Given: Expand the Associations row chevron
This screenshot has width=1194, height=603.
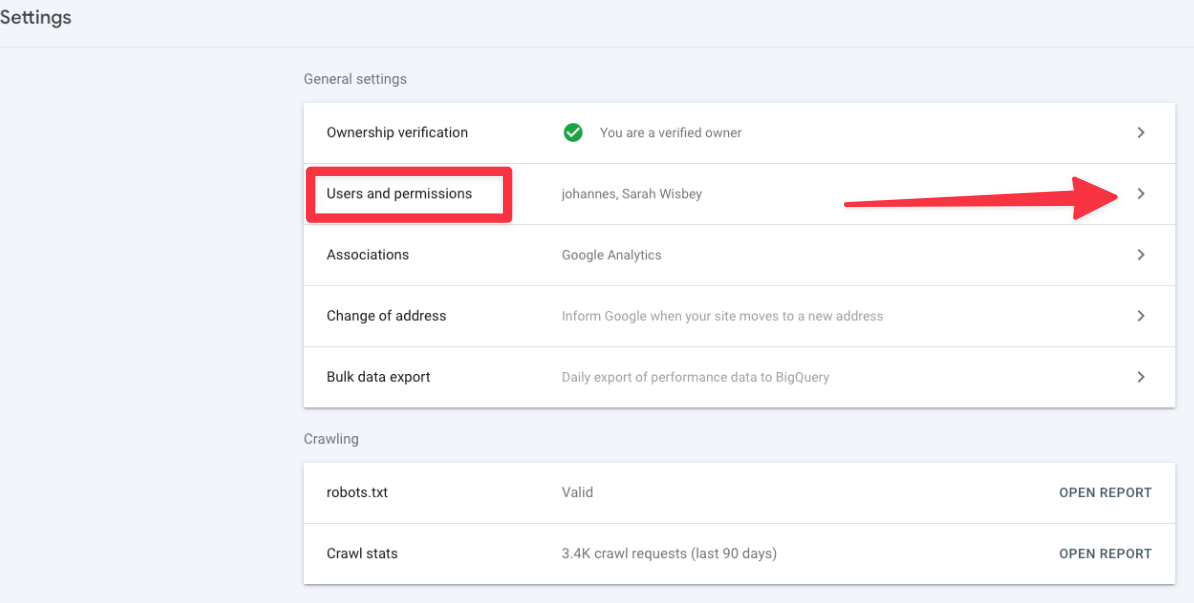Looking at the screenshot, I should click(1141, 254).
